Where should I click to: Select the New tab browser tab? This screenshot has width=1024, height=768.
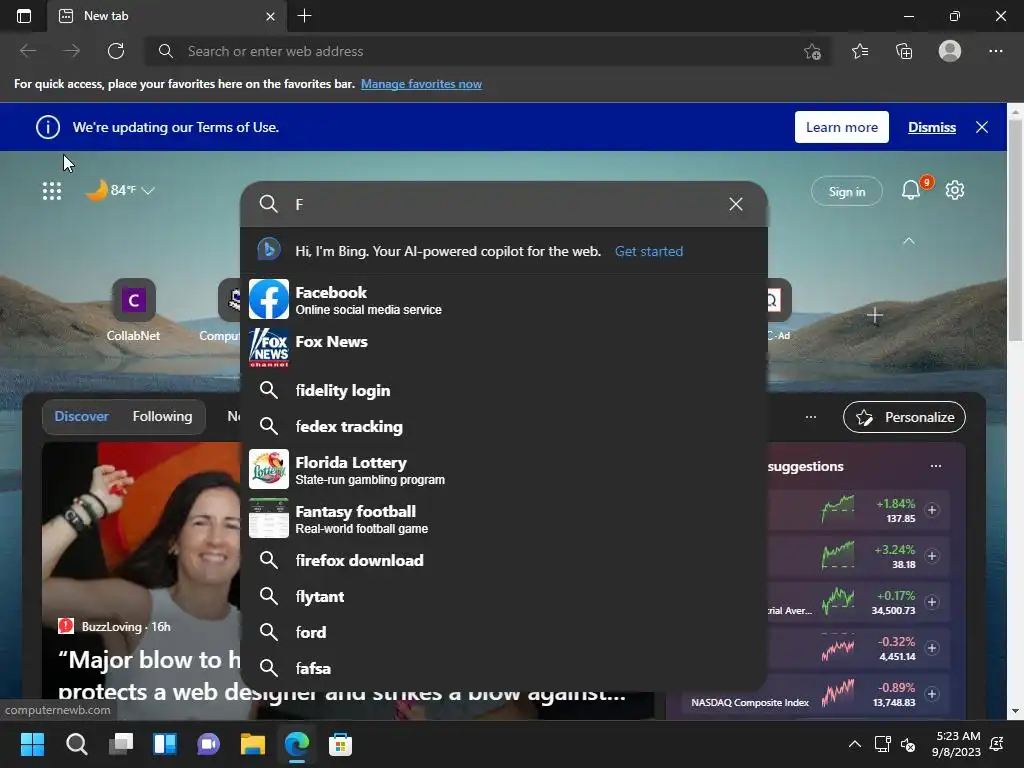(x=167, y=16)
